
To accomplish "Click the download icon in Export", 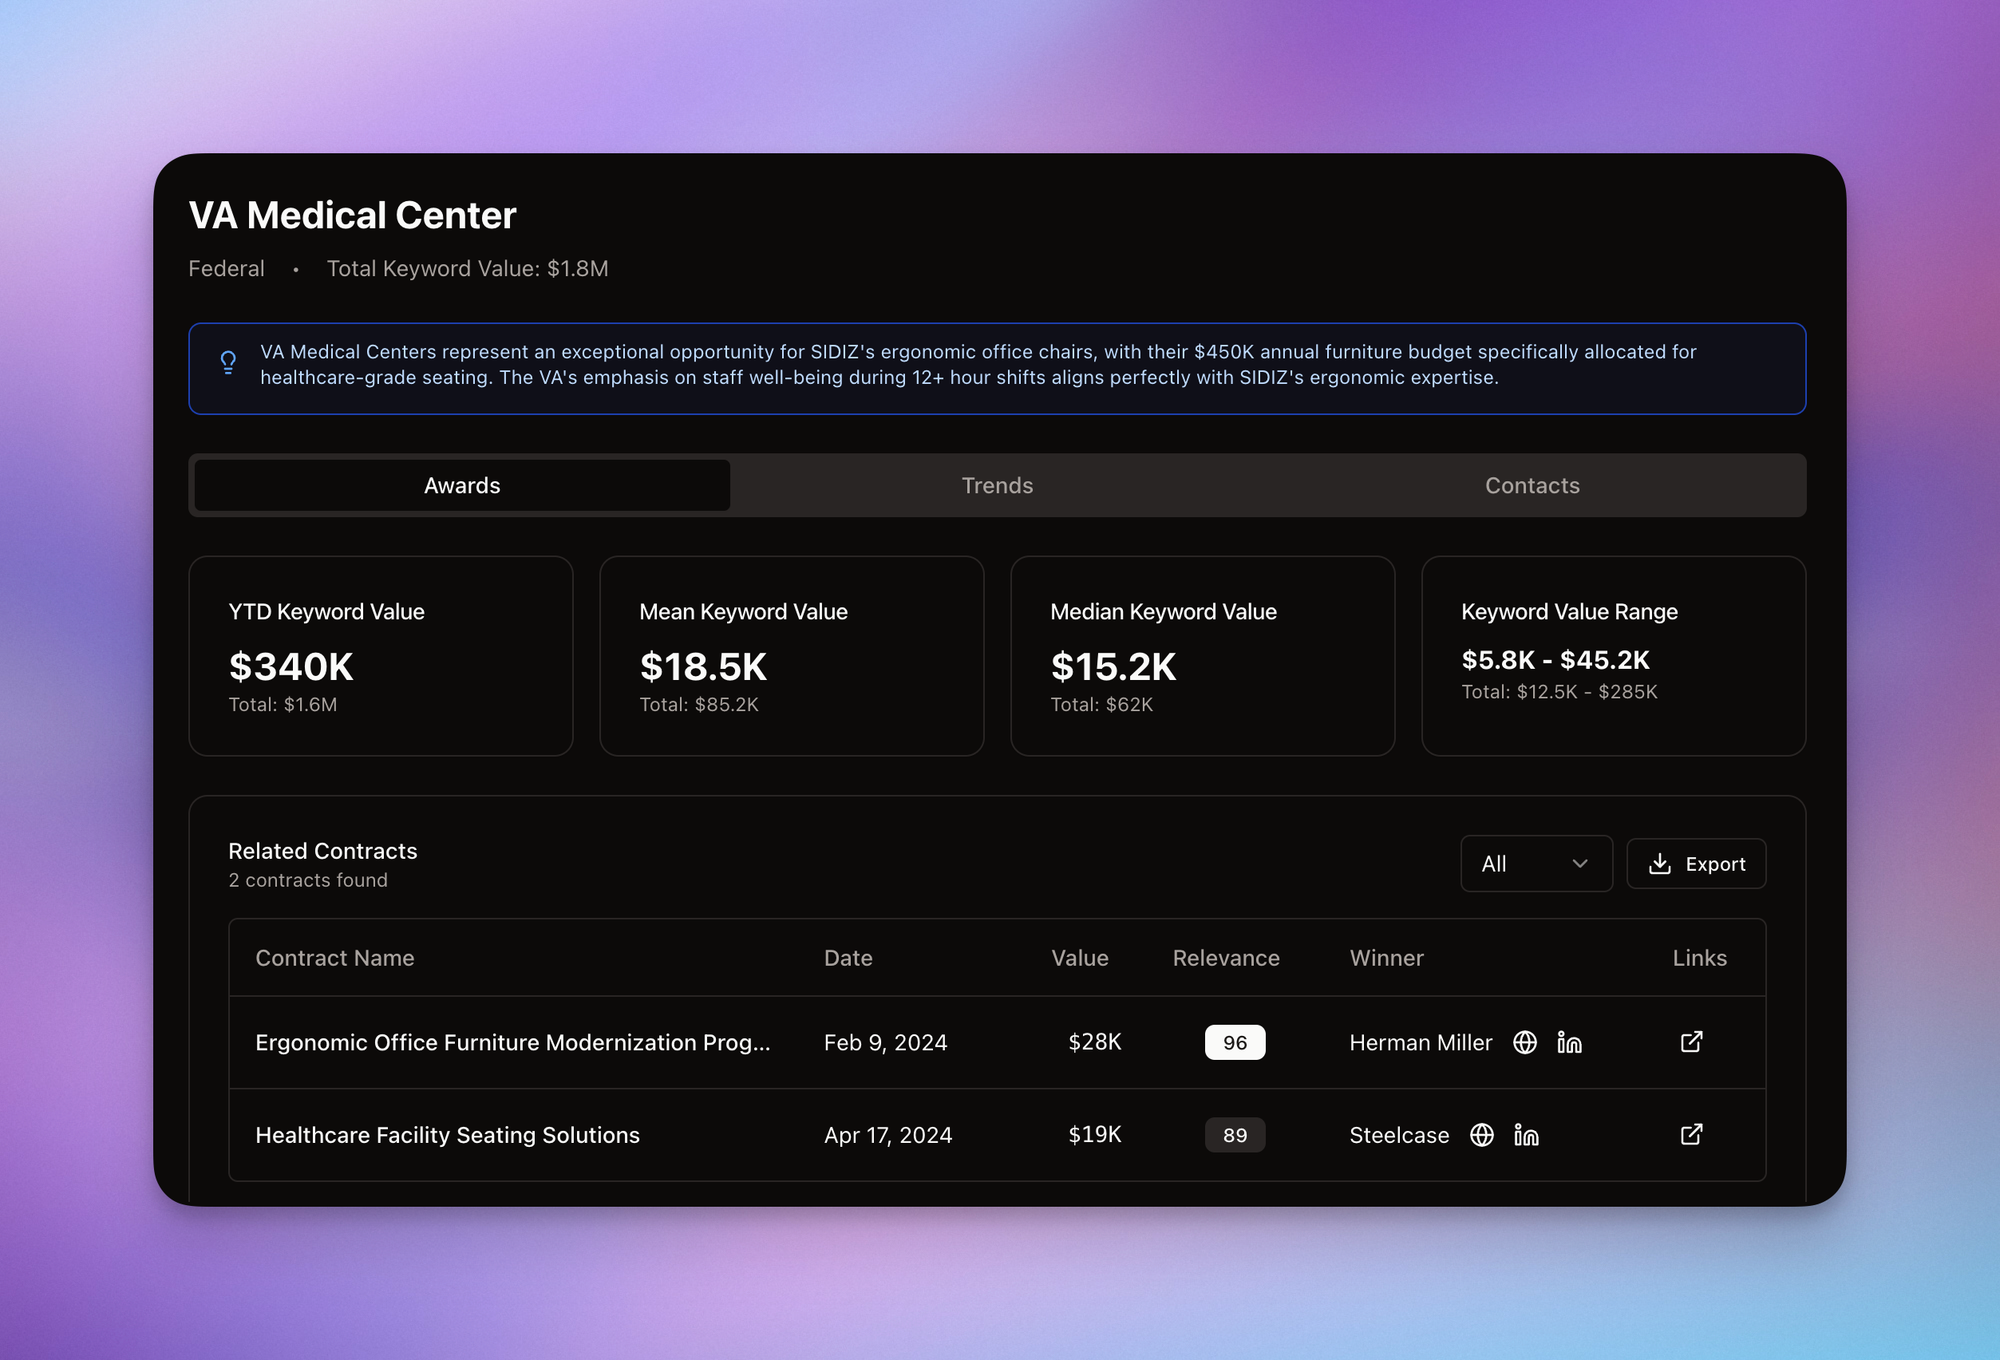I will pos(1660,864).
